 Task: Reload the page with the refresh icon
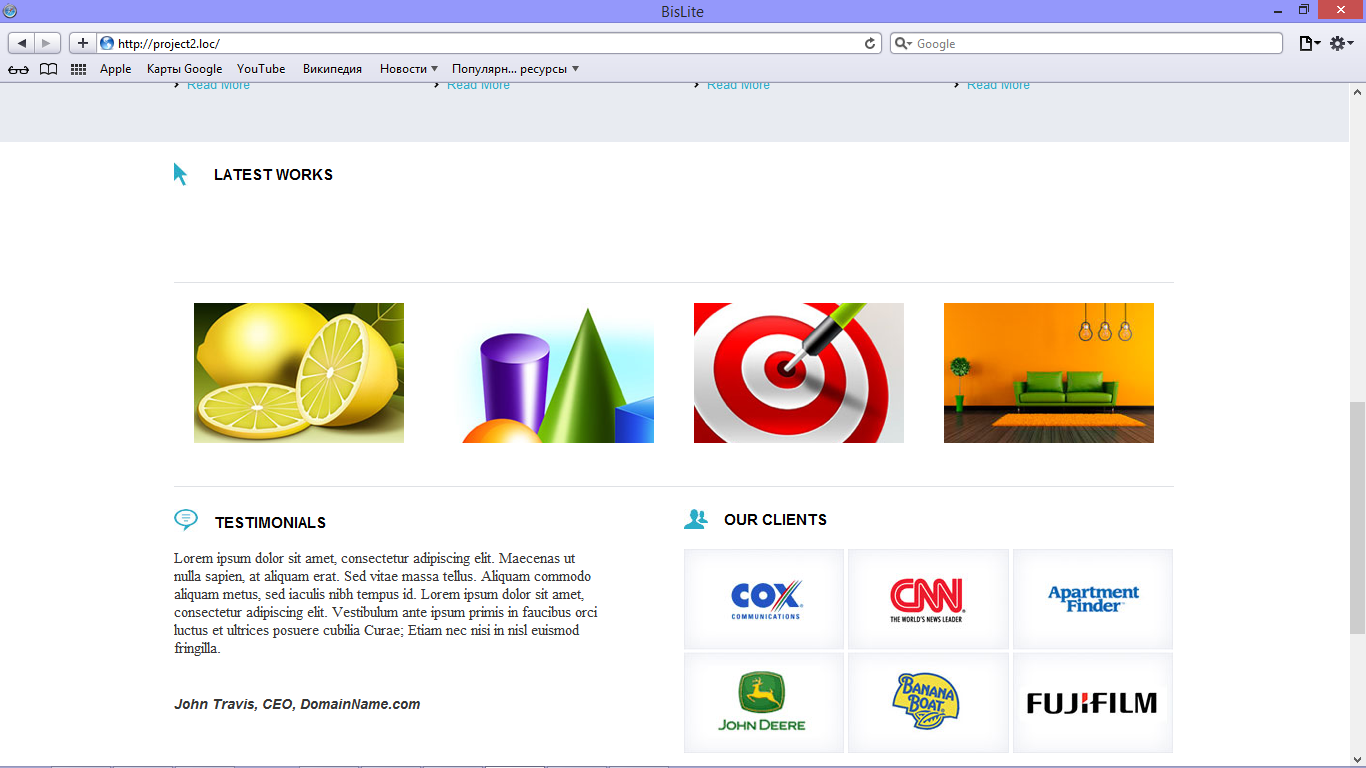coord(870,43)
